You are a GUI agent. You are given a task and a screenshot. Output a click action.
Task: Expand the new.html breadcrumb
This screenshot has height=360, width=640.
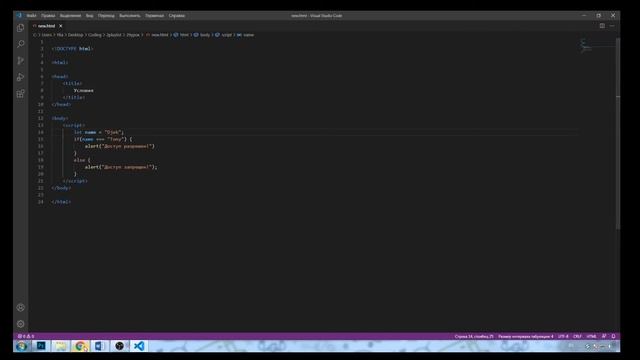click(158, 35)
